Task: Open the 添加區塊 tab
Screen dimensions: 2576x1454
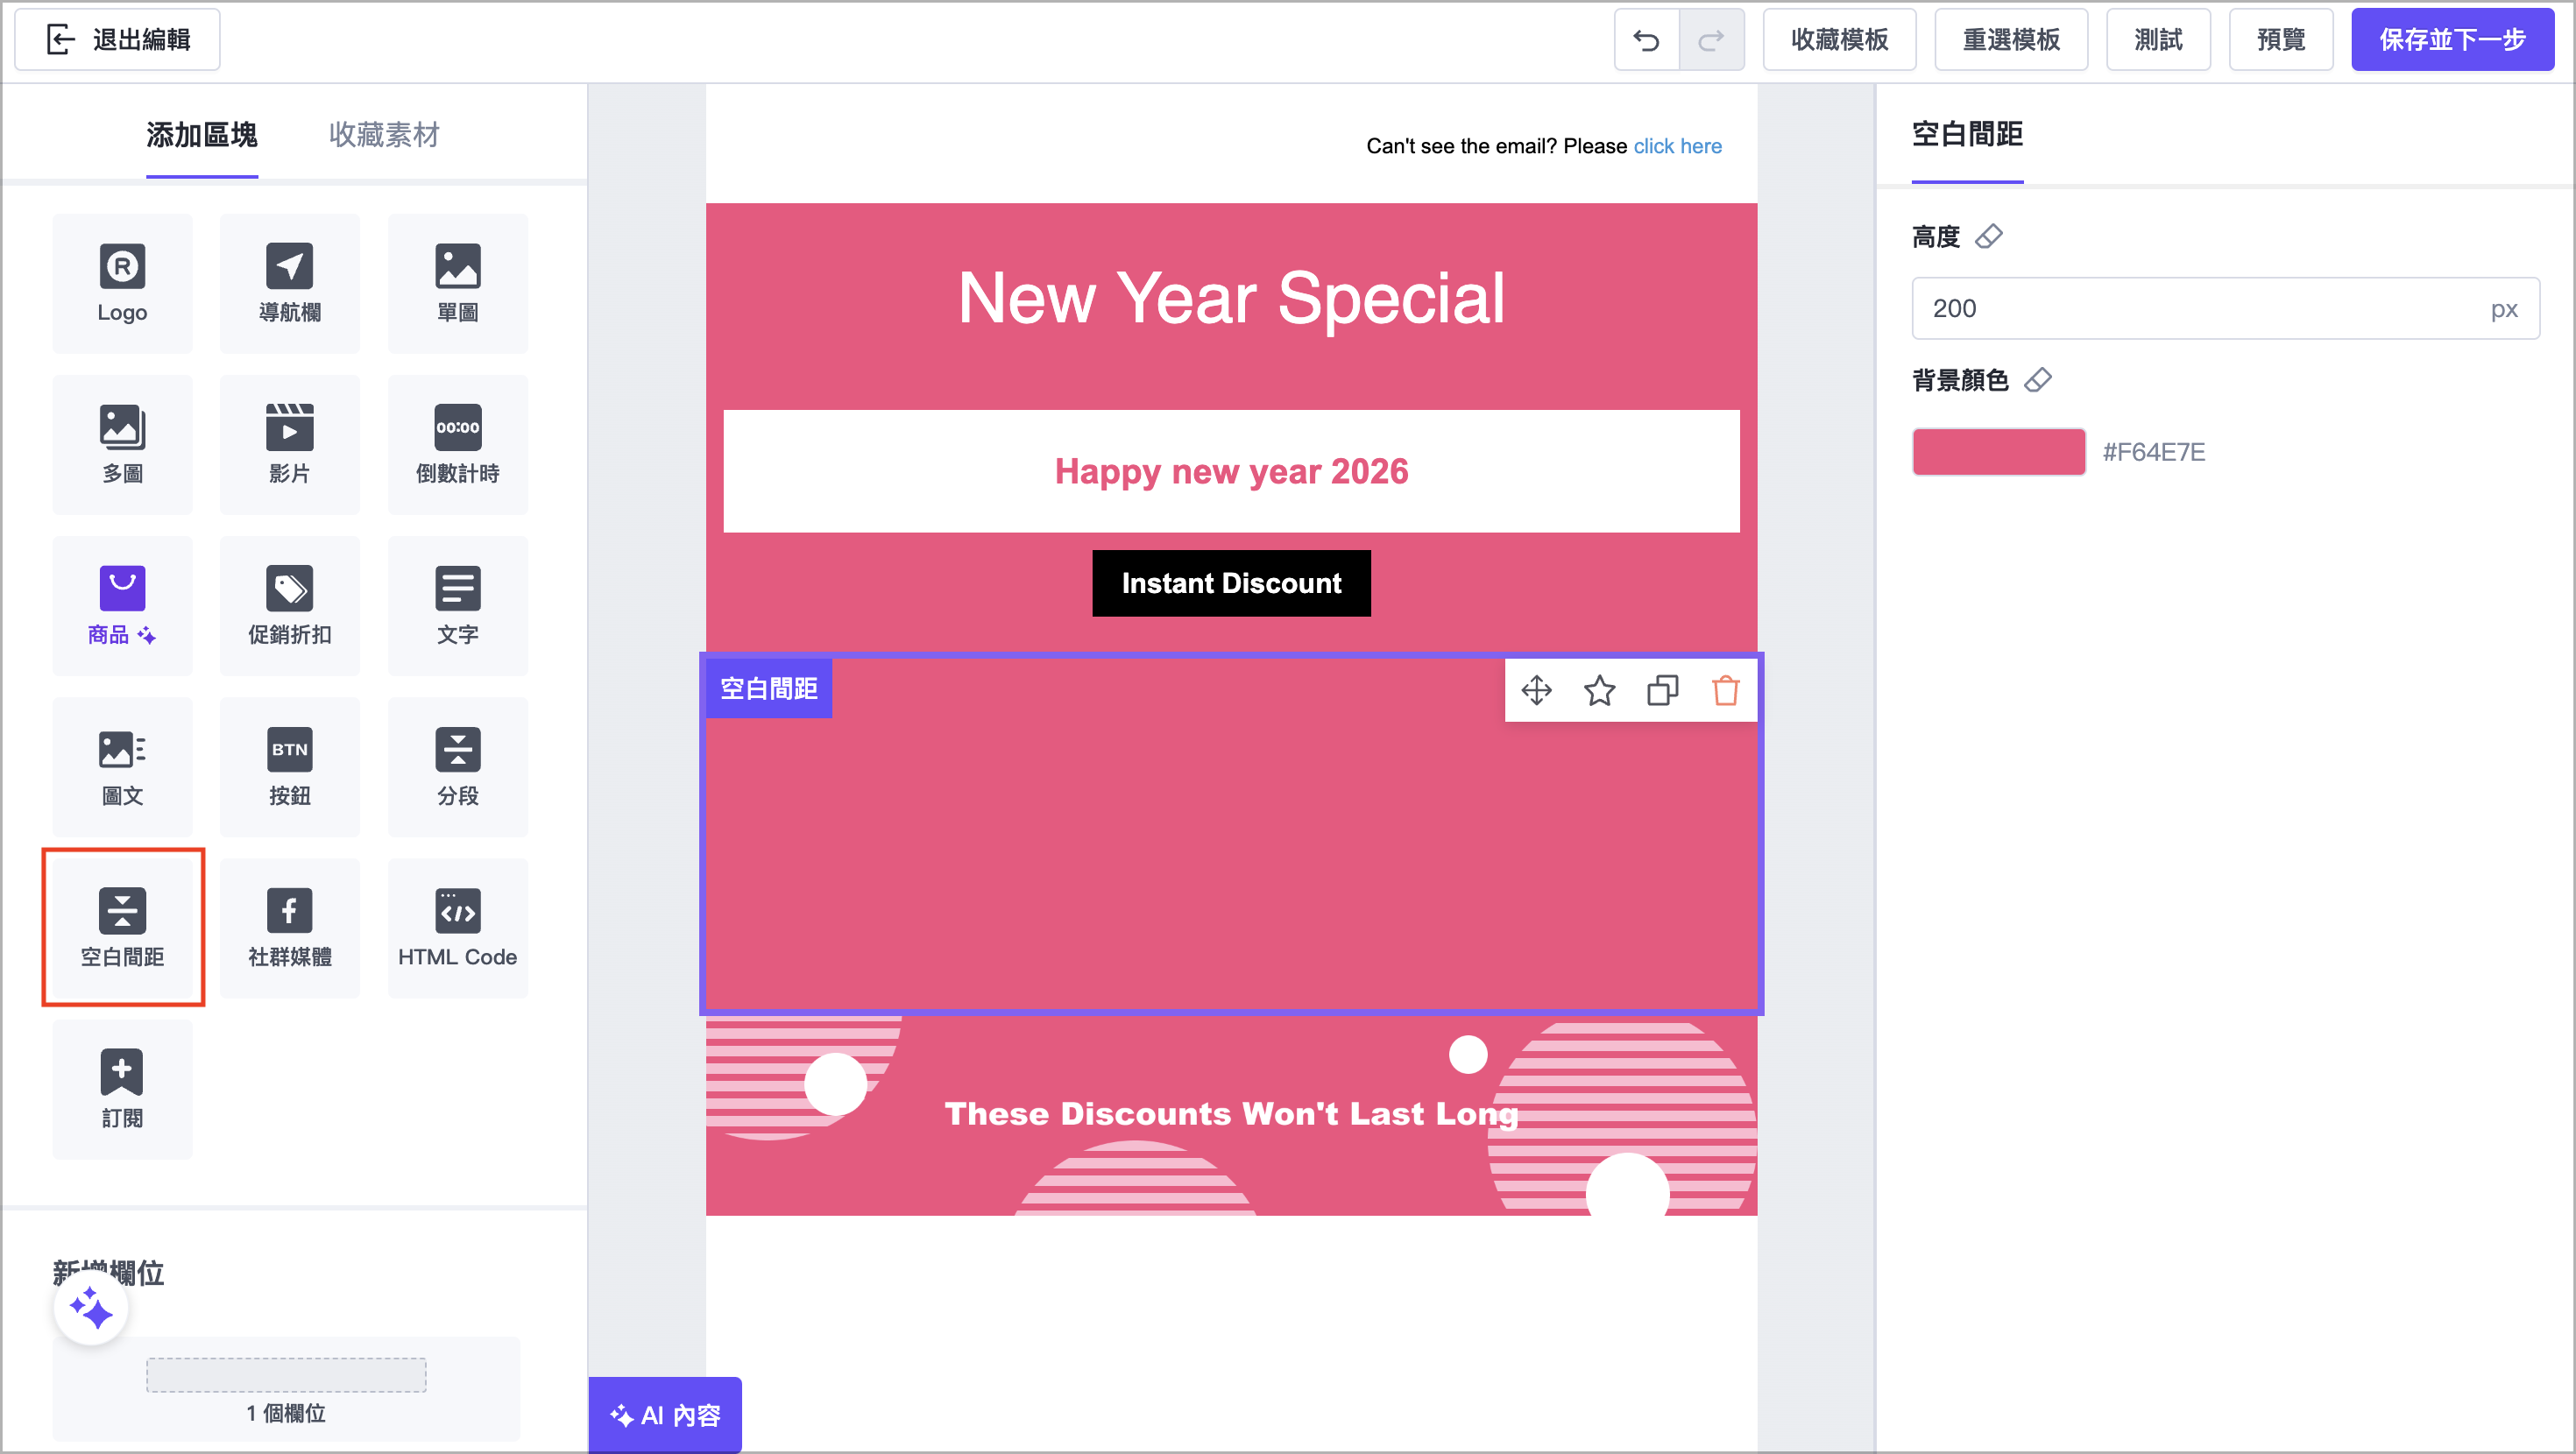Action: click(202, 135)
